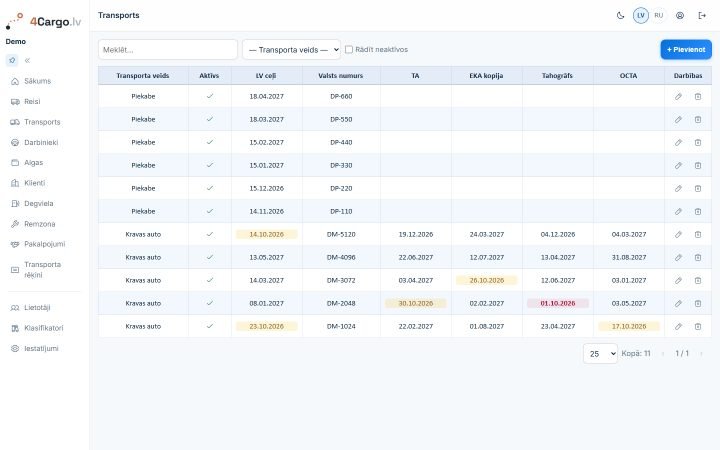
Task: Click pencil icon for DM-1024
Action: click(x=678, y=326)
